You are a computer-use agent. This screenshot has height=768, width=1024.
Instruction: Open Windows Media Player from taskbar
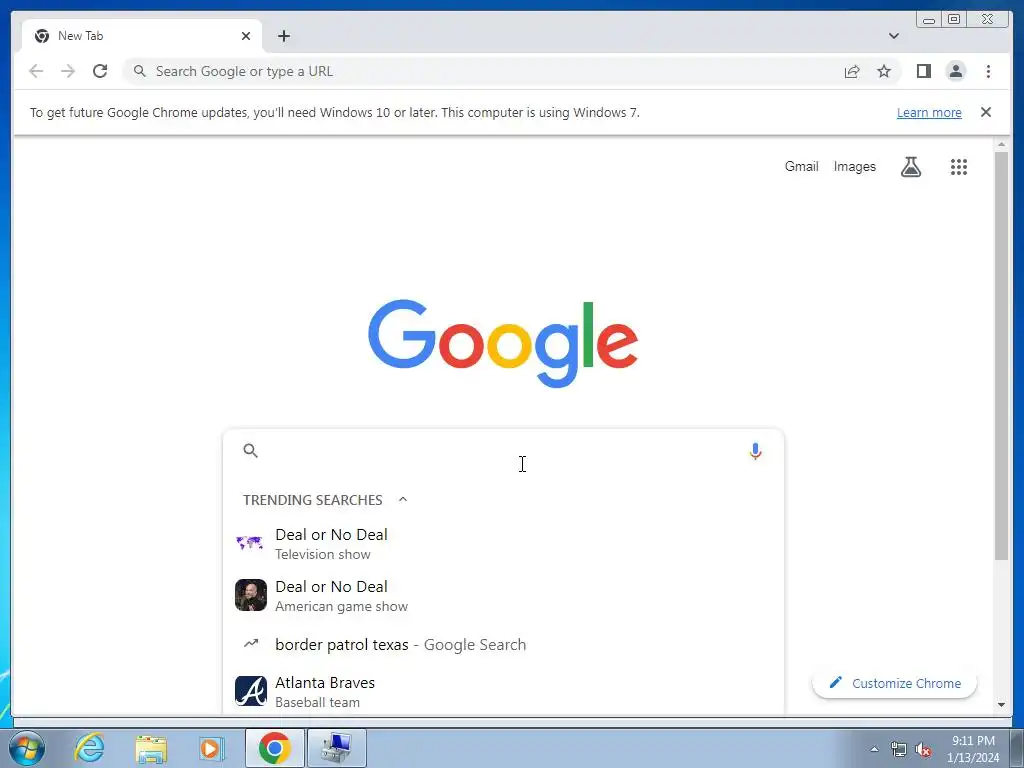211,749
